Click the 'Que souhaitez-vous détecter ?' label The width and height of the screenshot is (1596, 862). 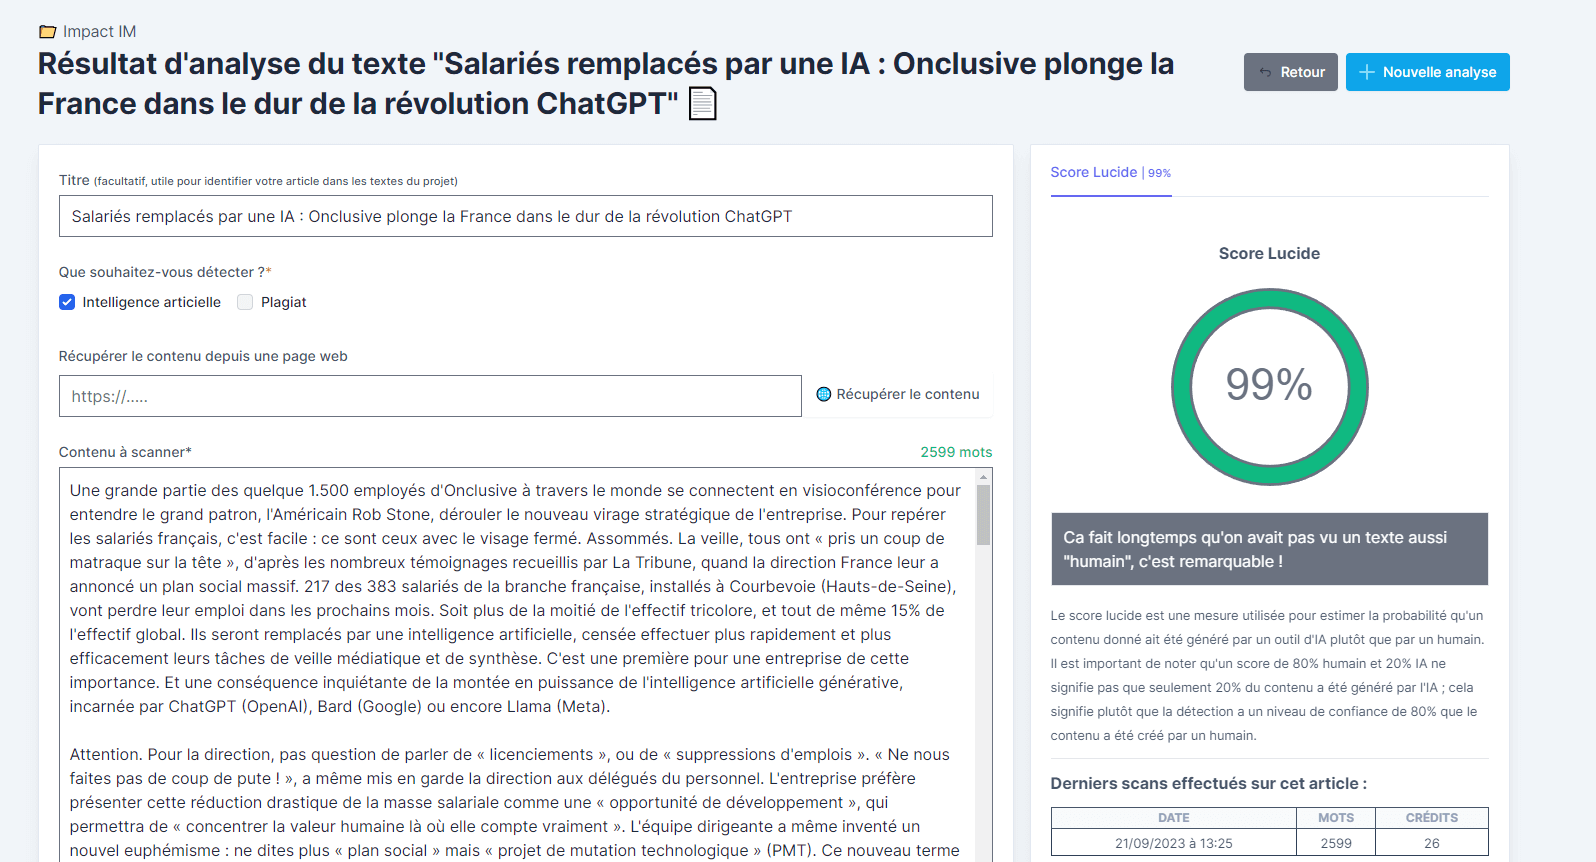(165, 272)
